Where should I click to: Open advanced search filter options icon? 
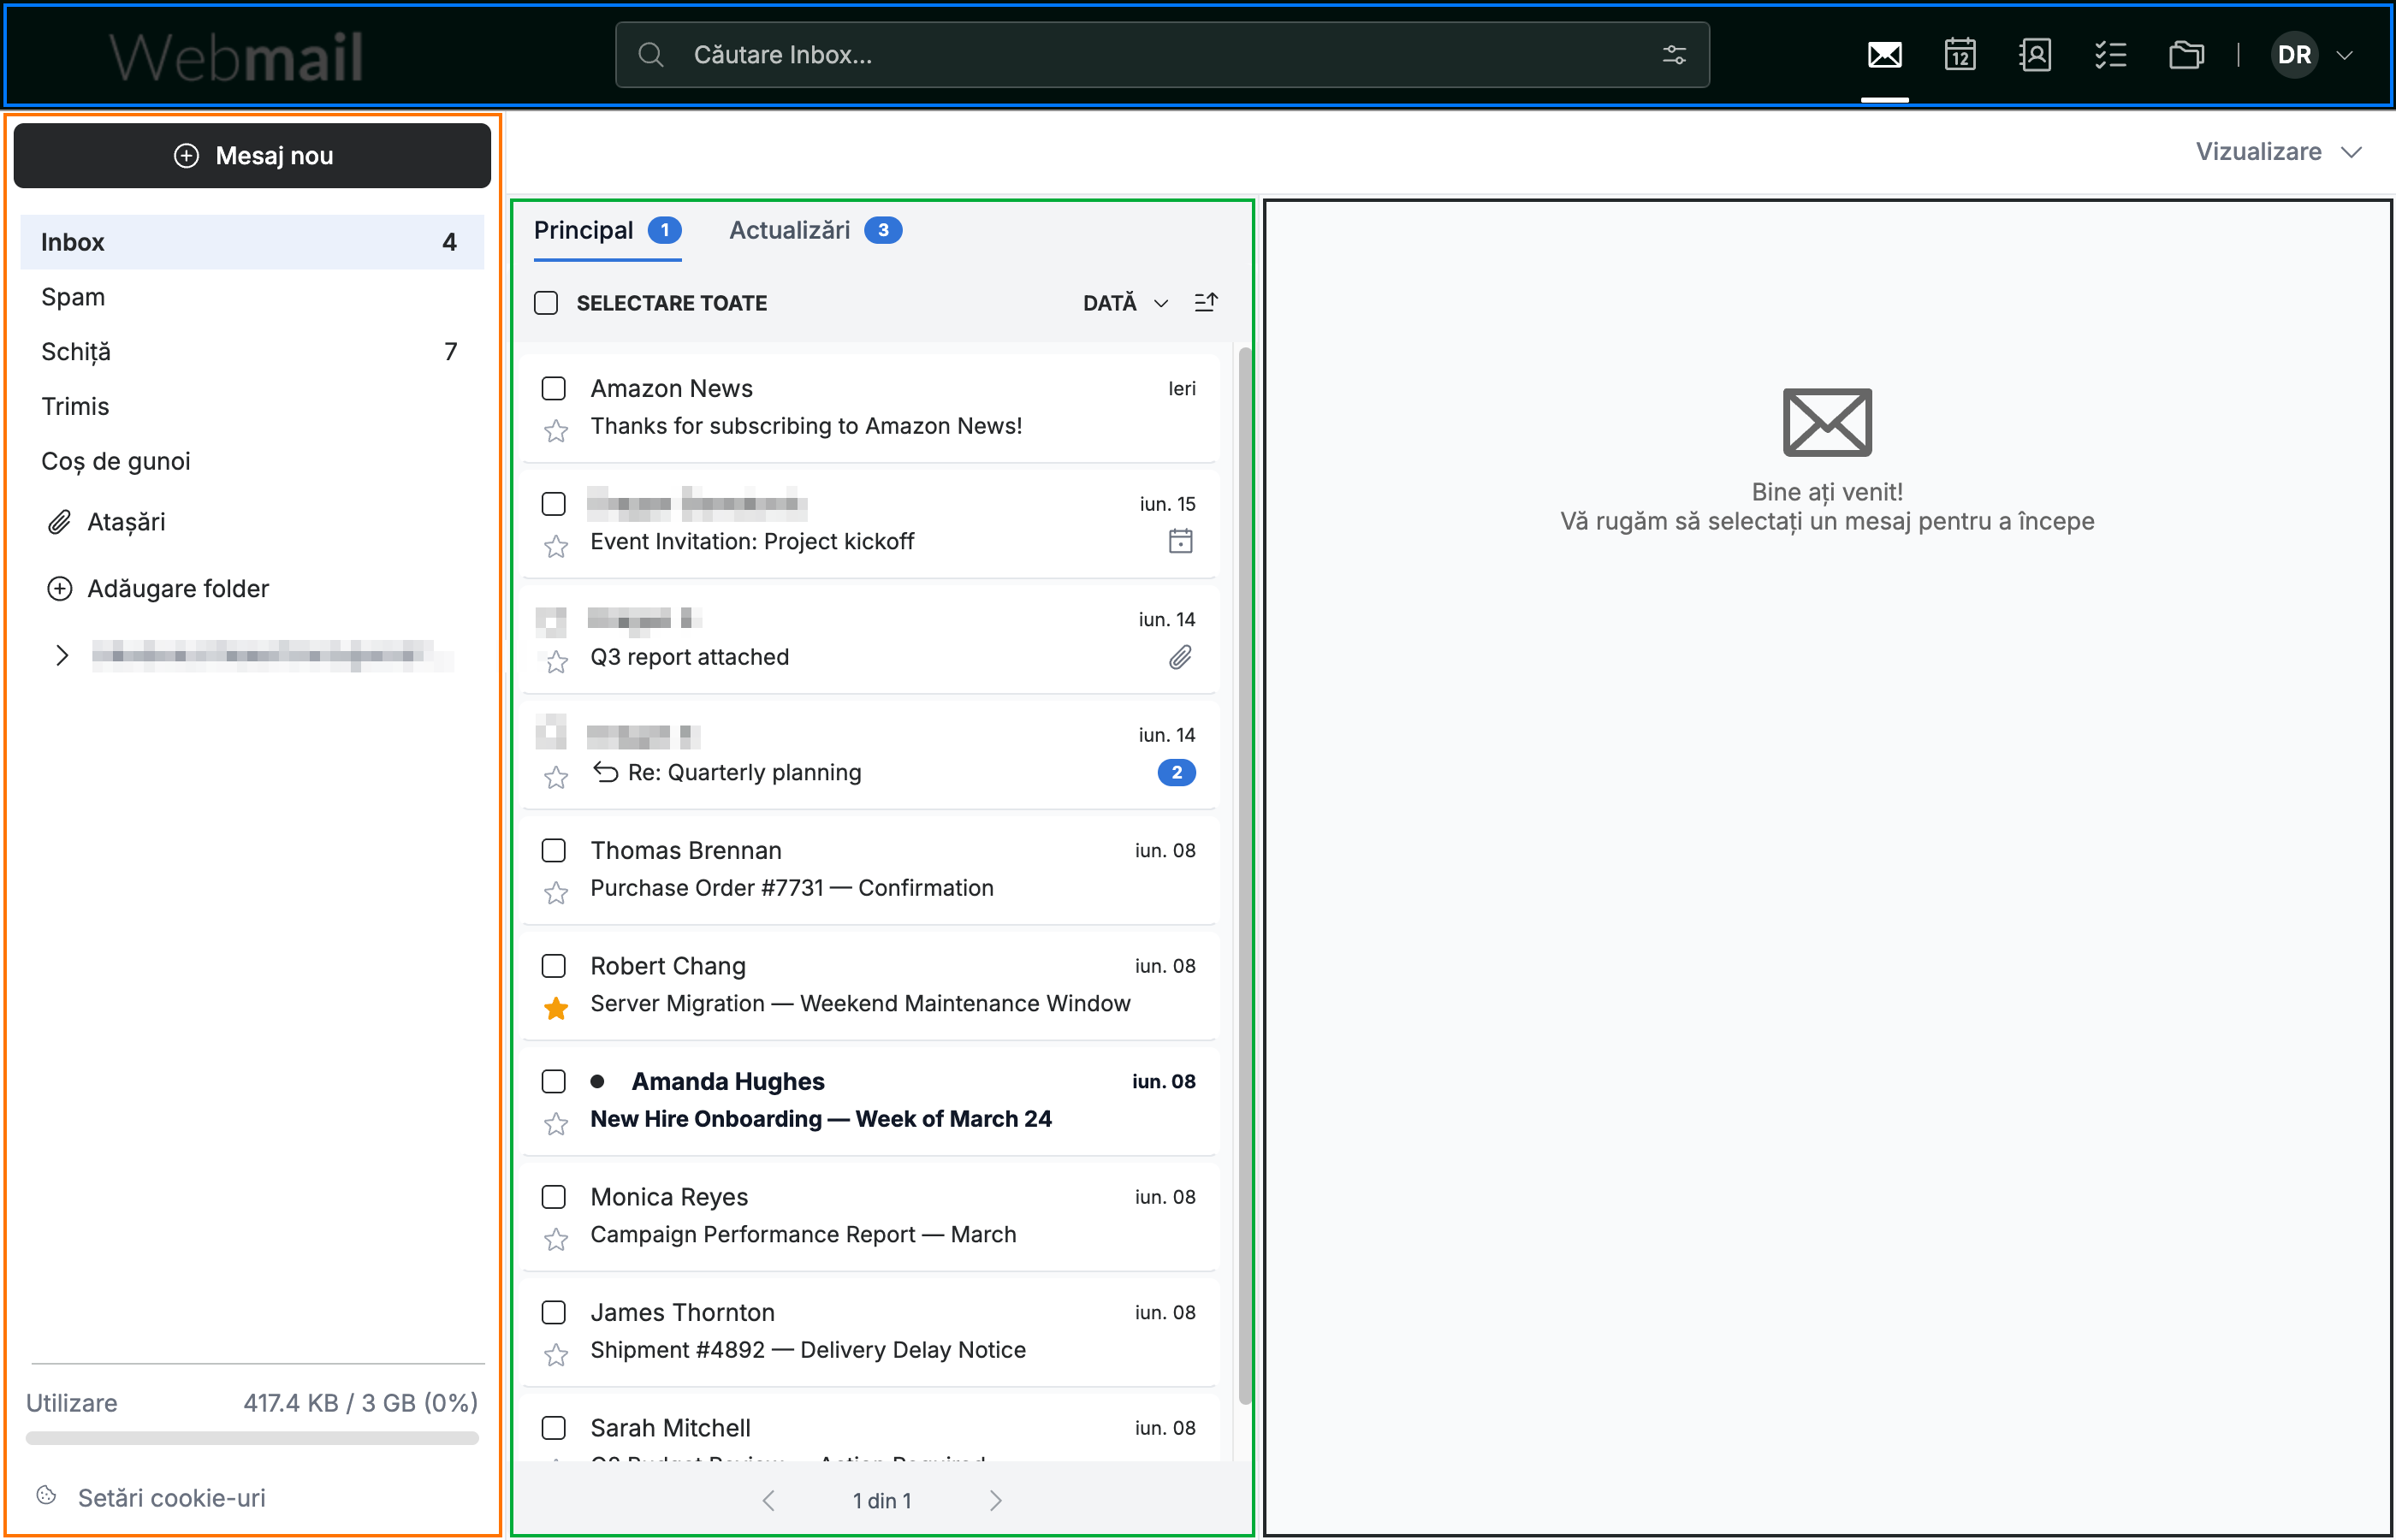click(1674, 55)
